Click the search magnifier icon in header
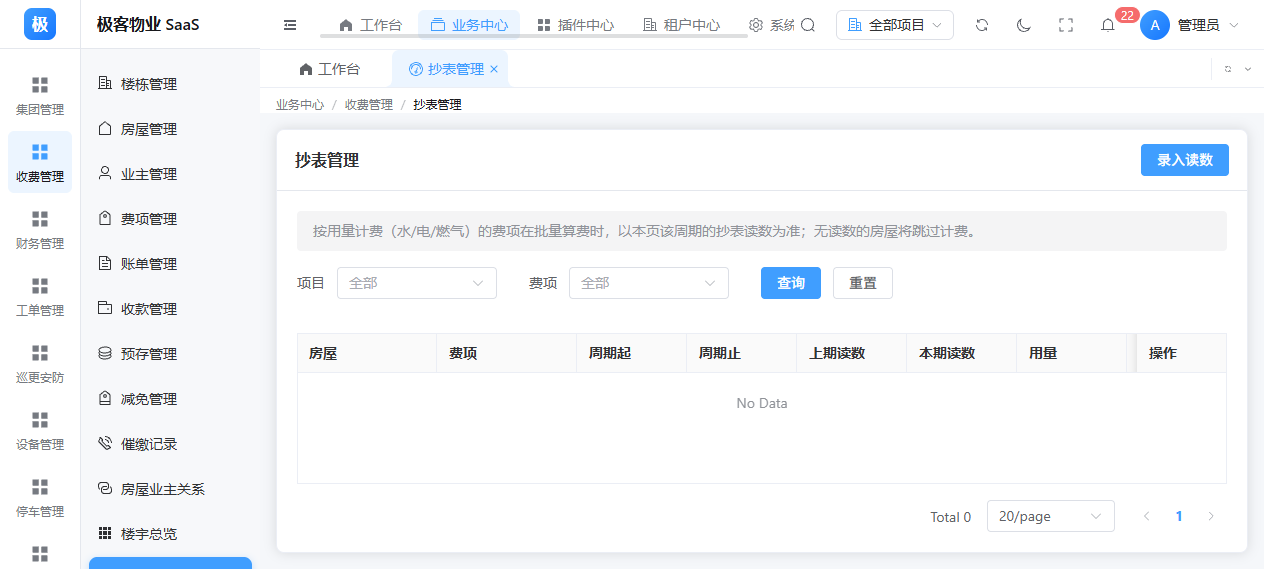The image size is (1264, 569). click(808, 25)
